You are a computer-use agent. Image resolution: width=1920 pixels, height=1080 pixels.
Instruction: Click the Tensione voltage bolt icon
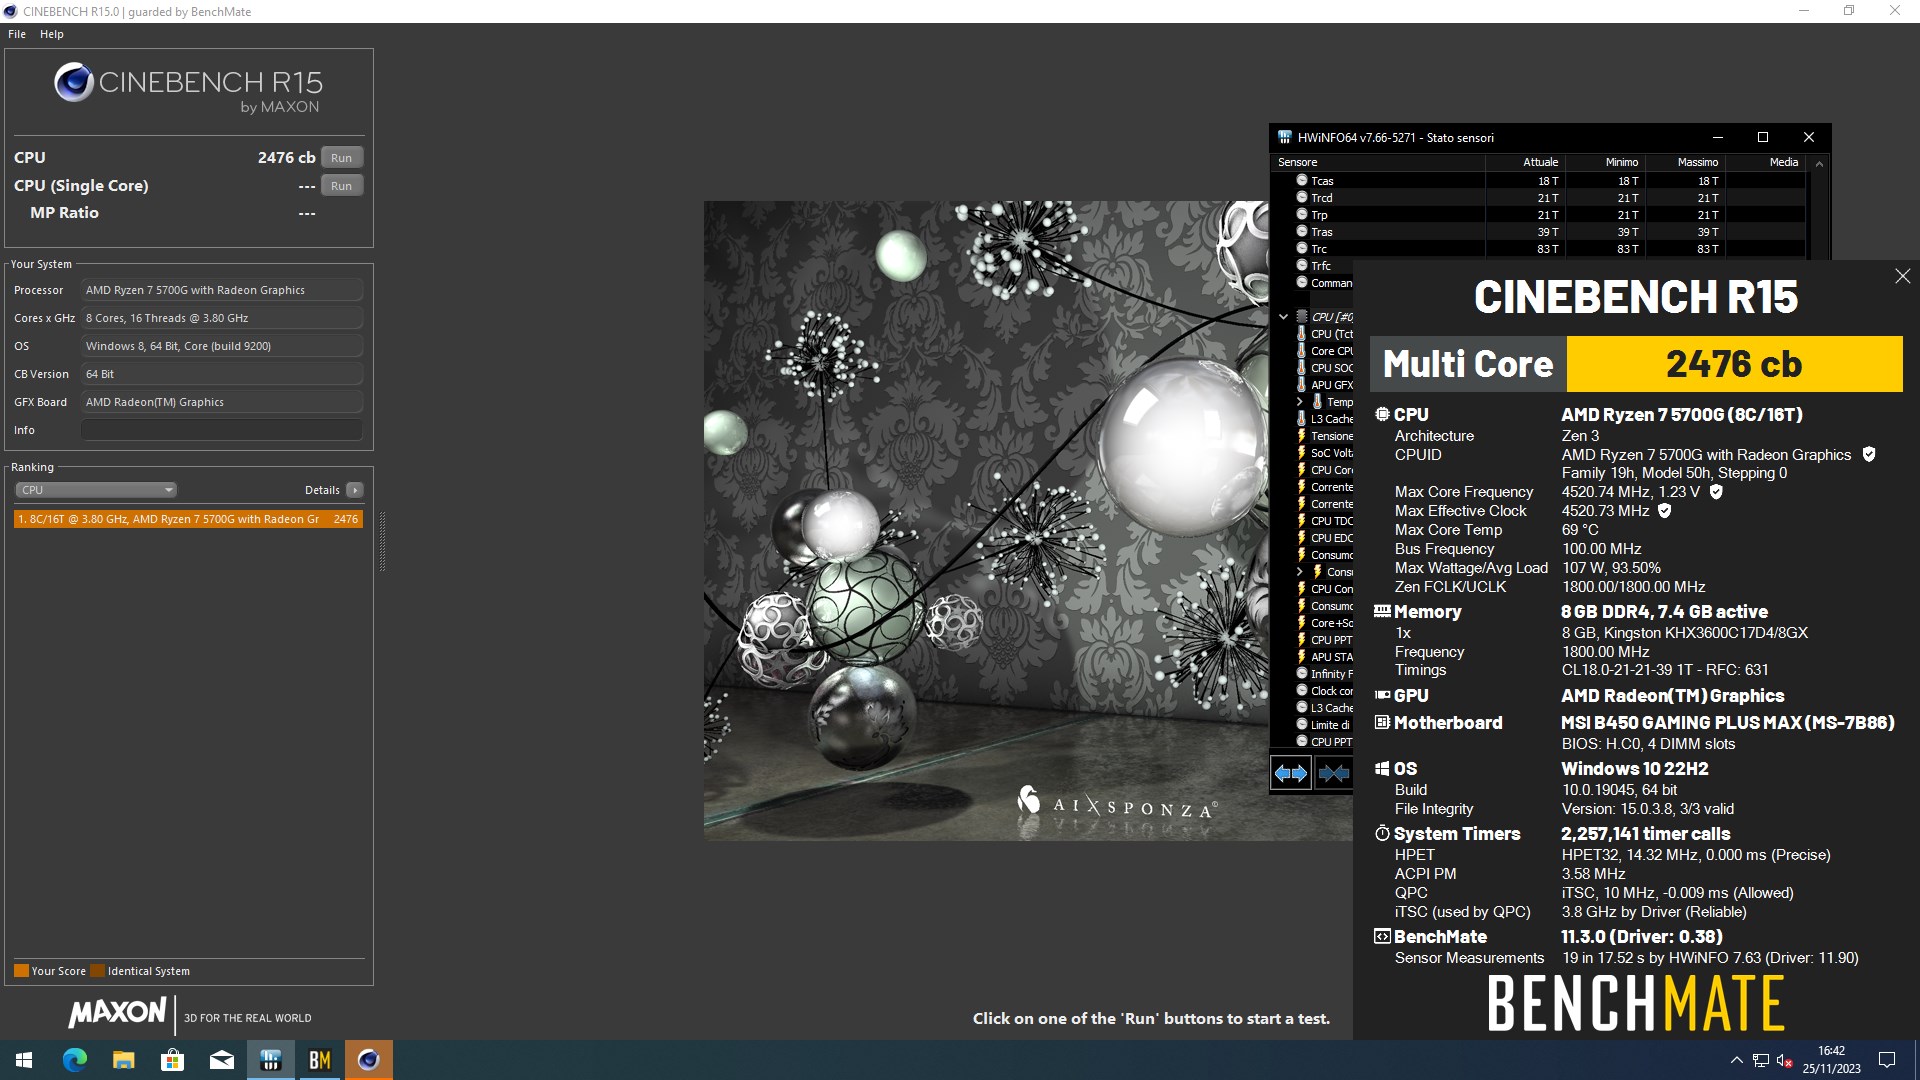[x=1301, y=436]
